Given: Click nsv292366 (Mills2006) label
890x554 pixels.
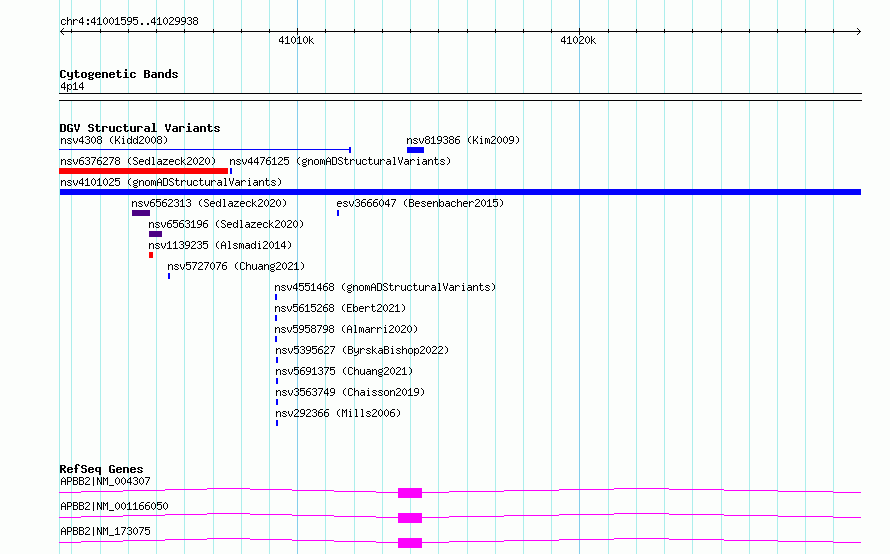Looking at the screenshot, I should [x=338, y=413].
